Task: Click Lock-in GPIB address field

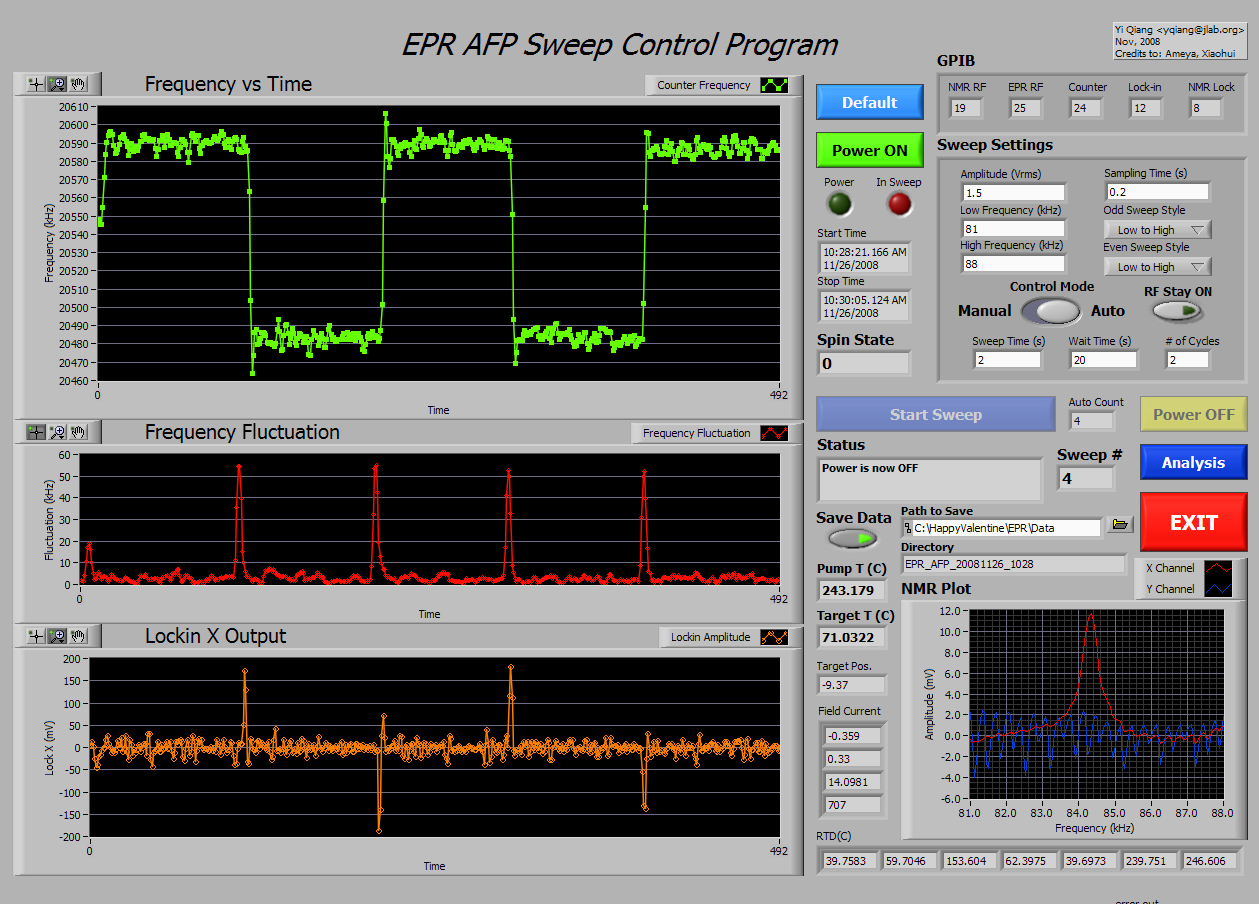Action: (x=1146, y=108)
